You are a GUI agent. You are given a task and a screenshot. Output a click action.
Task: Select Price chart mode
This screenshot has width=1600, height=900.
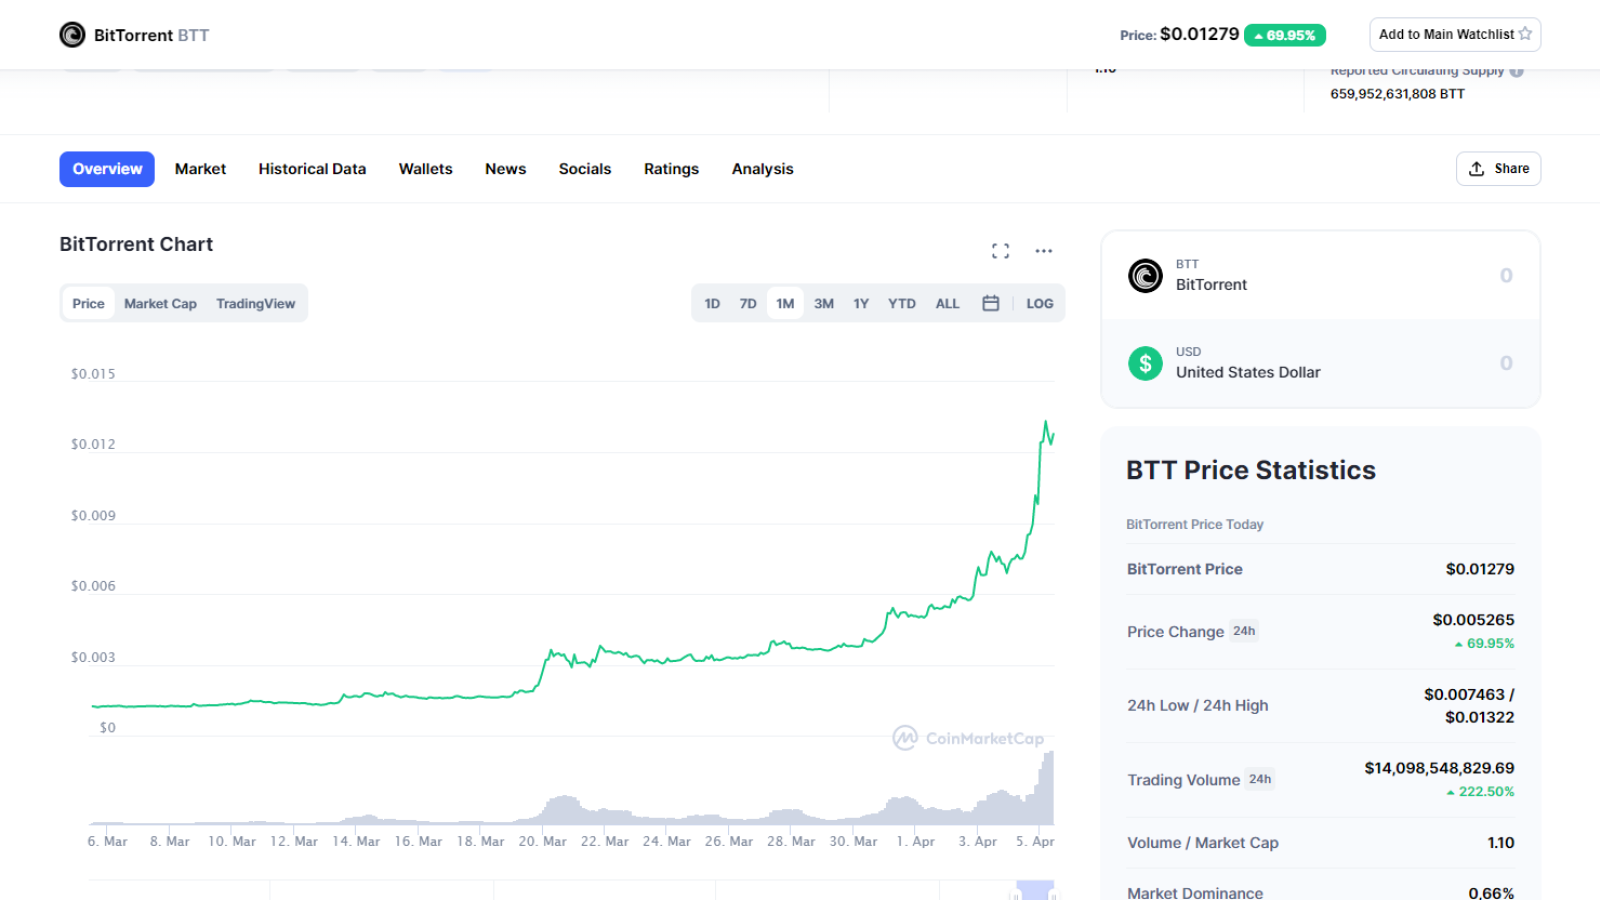coord(88,303)
